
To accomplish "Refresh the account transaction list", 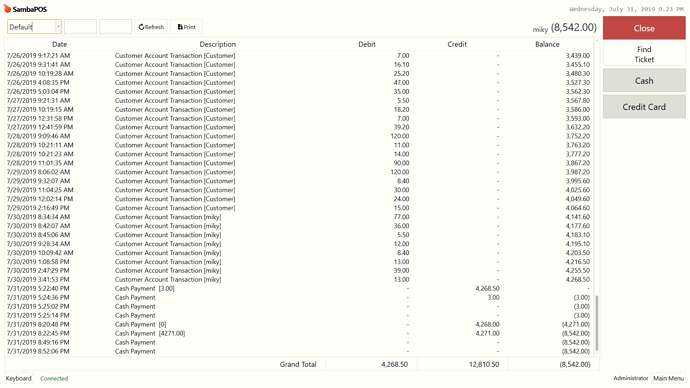I will click(x=151, y=27).
